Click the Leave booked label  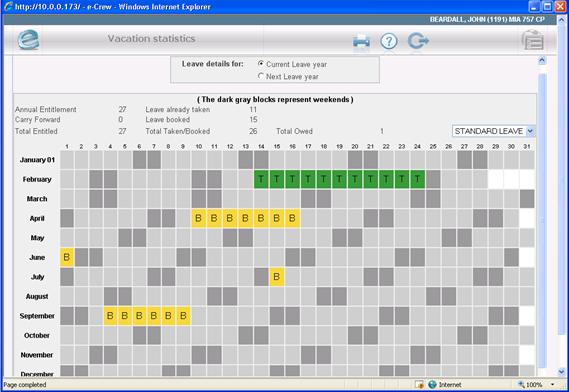168,119
